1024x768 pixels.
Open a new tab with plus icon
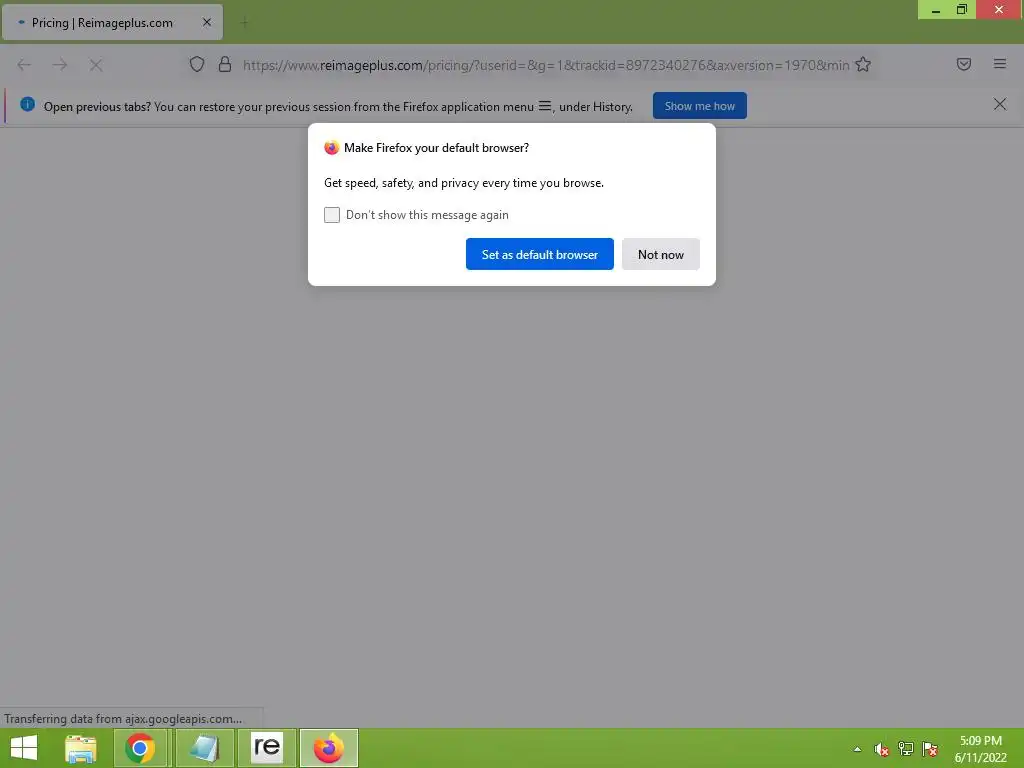coord(244,23)
